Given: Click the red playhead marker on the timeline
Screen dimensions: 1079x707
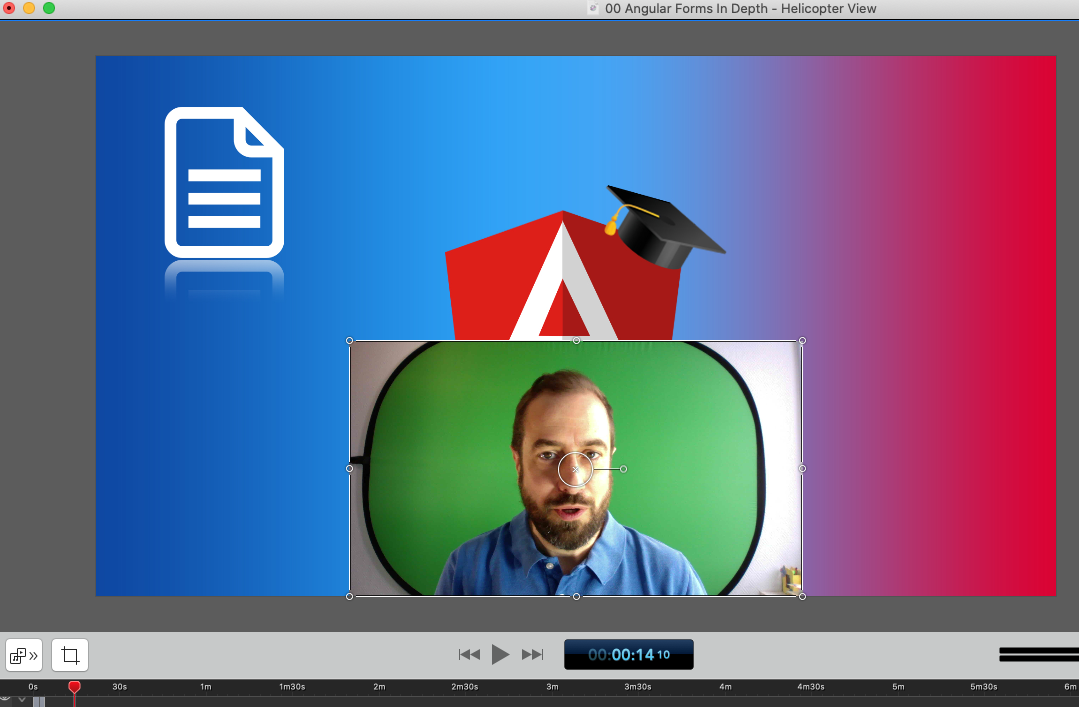Looking at the screenshot, I should [x=74, y=687].
